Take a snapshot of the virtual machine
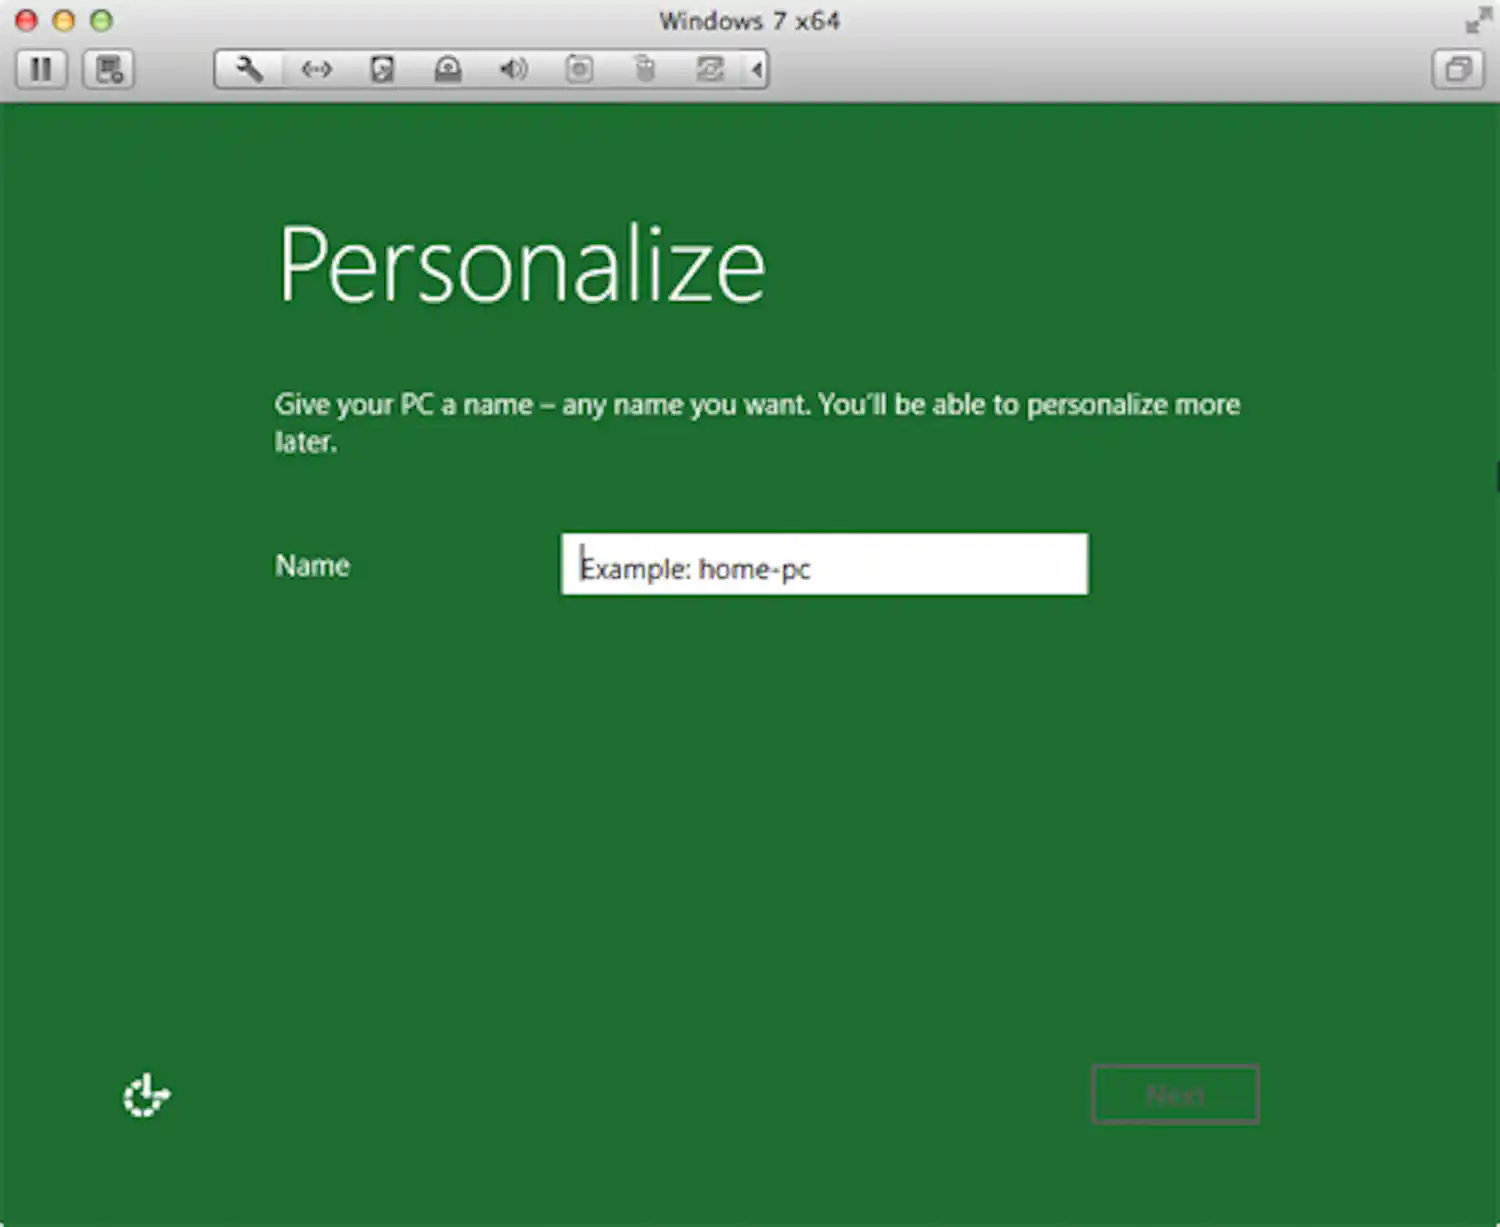The image size is (1500, 1227). click(x=108, y=69)
